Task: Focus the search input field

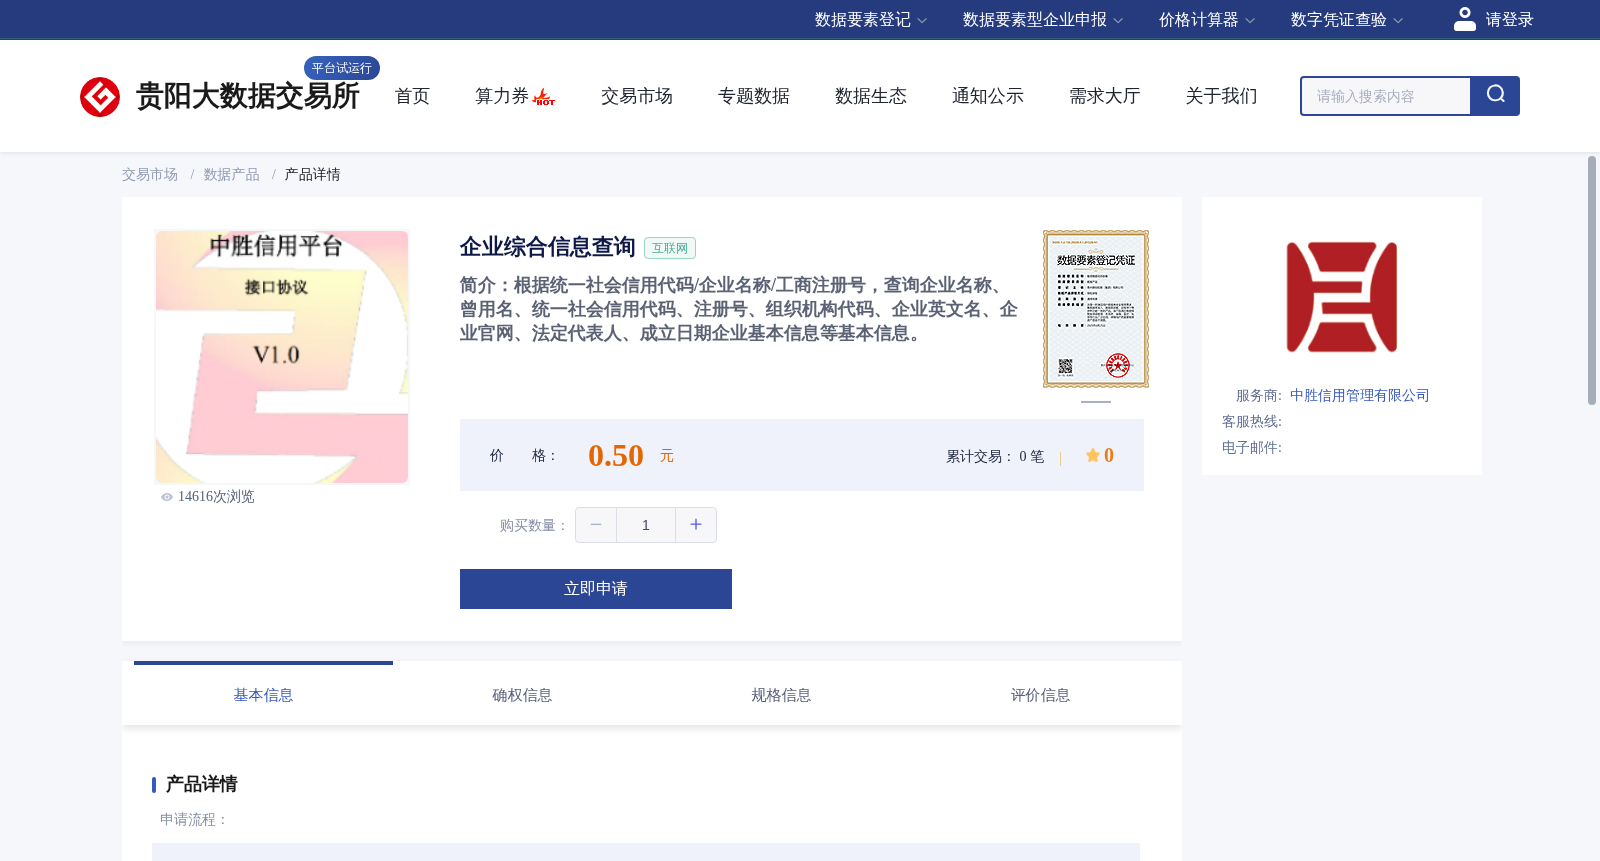Action: pyautogui.click(x=1385, y=96)
